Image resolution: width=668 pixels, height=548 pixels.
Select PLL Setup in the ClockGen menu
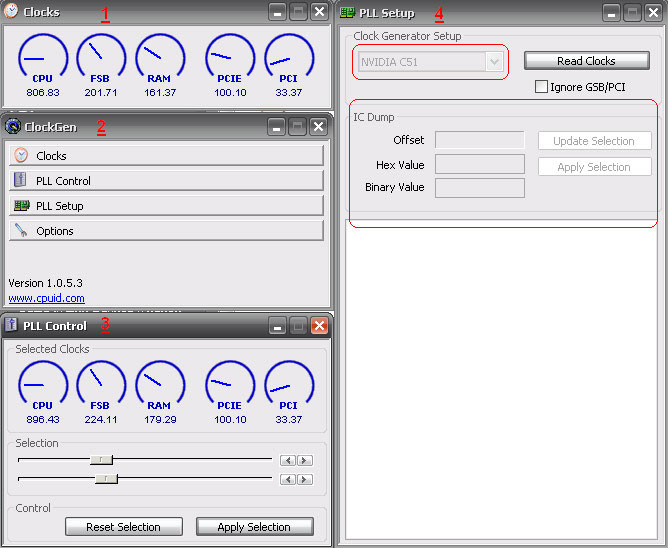pyautogui.click(x=166, y=206)
